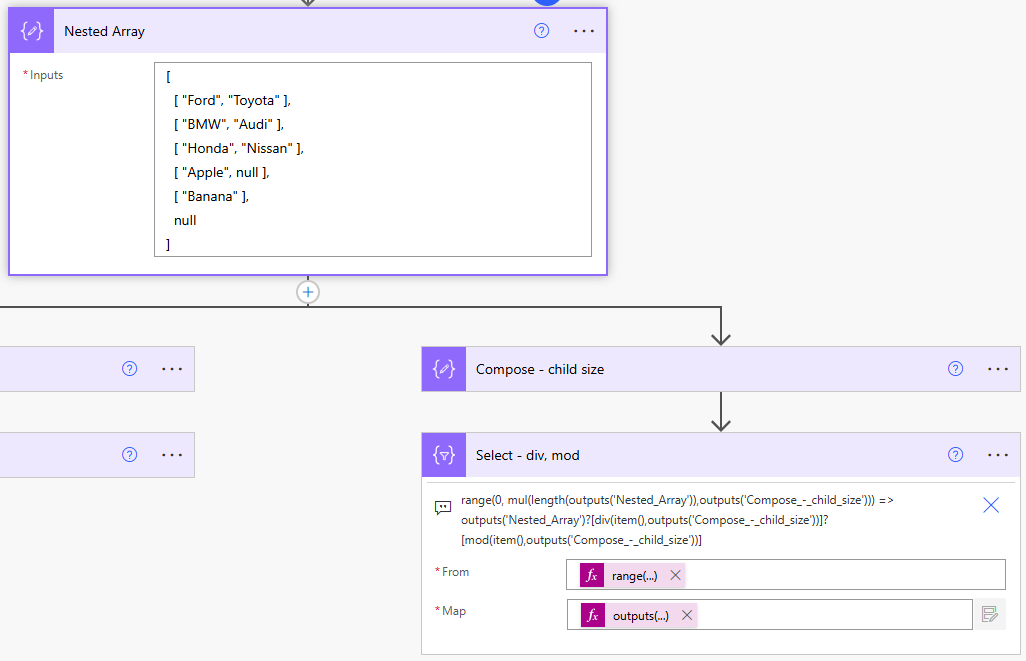Dismiss the Select action comment
The width and height of the screenshot is (1026, 661).
(x=991, y=505)
